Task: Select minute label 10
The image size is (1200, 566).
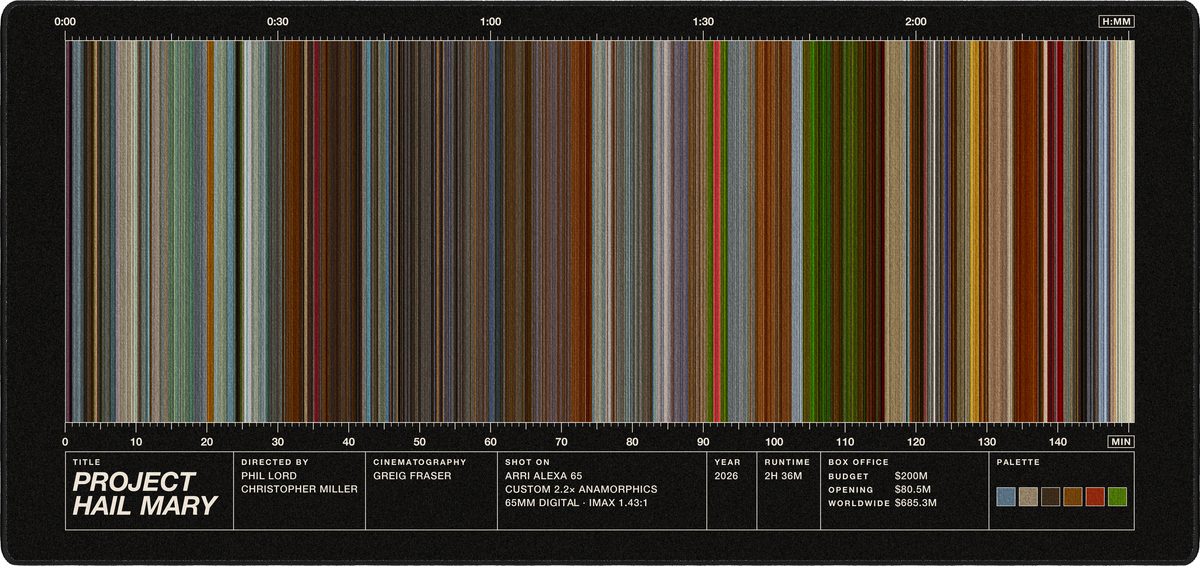Action: pyautogui.click(x=136, y=441)
